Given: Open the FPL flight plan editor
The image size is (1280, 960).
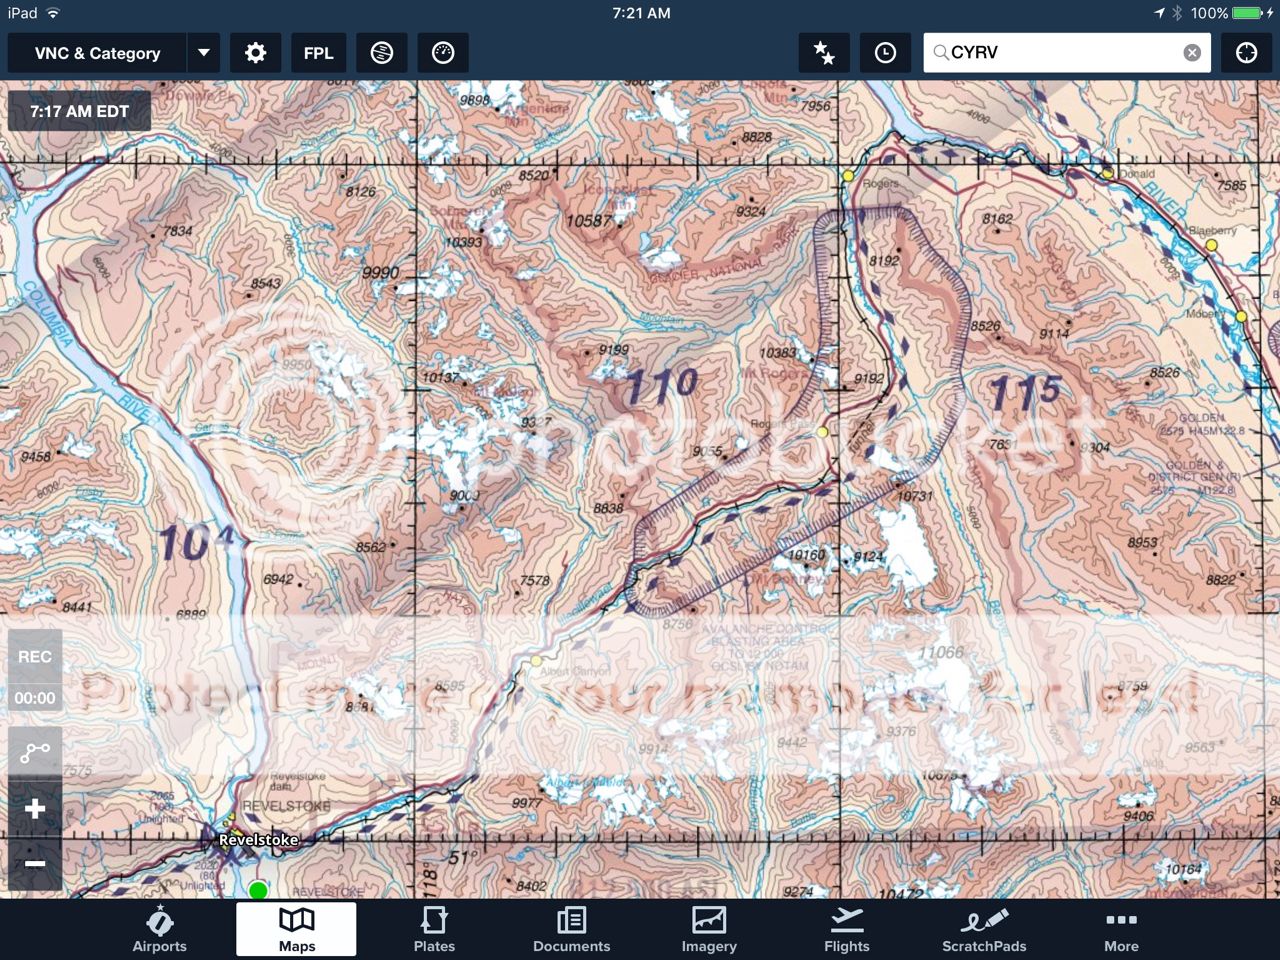Looking at the screenshot, I should pyautogui.click(x=318, y=53).
